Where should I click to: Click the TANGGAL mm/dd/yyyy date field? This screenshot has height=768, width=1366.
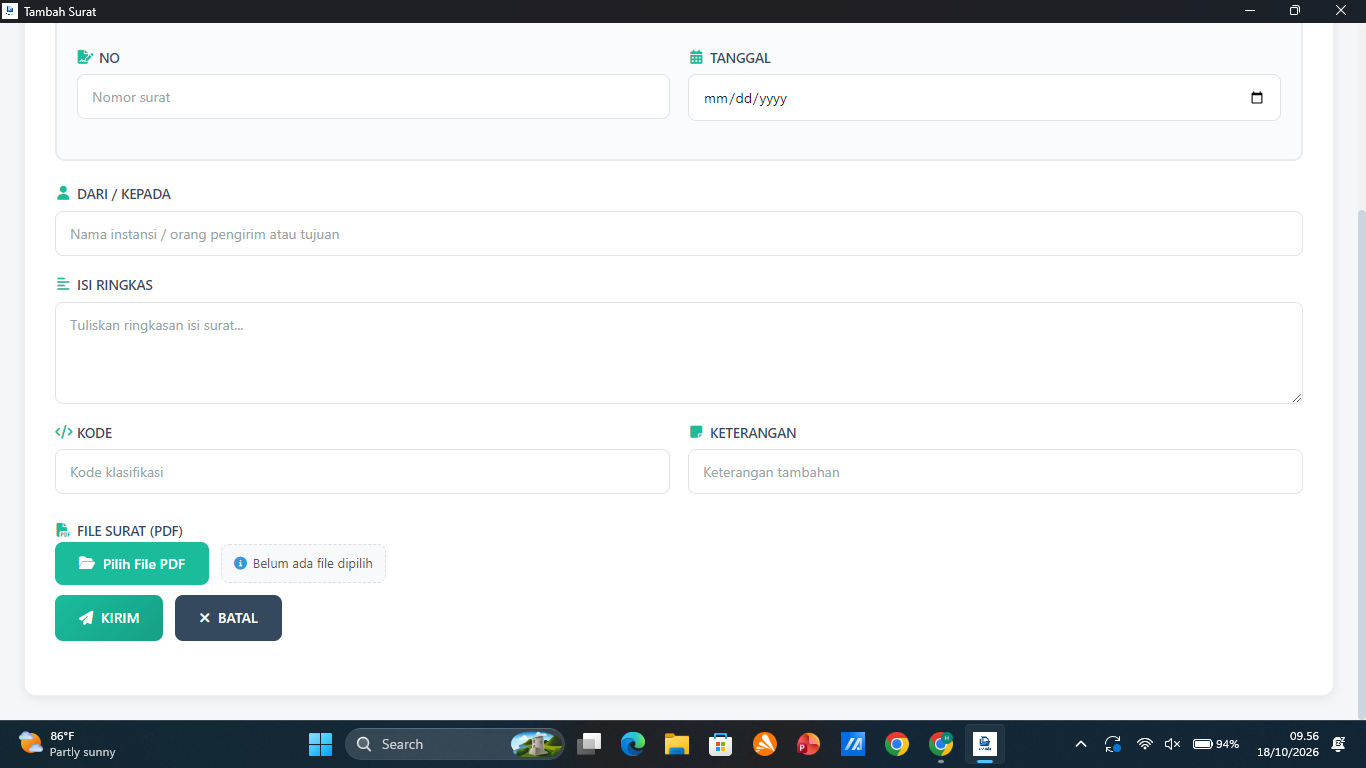click(x=984, y=98)
